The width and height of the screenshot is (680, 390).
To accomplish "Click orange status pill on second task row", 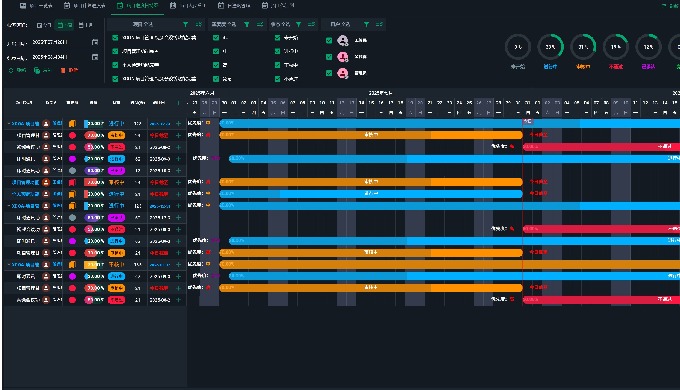I will pyautogui.click(x=116, y=135).
